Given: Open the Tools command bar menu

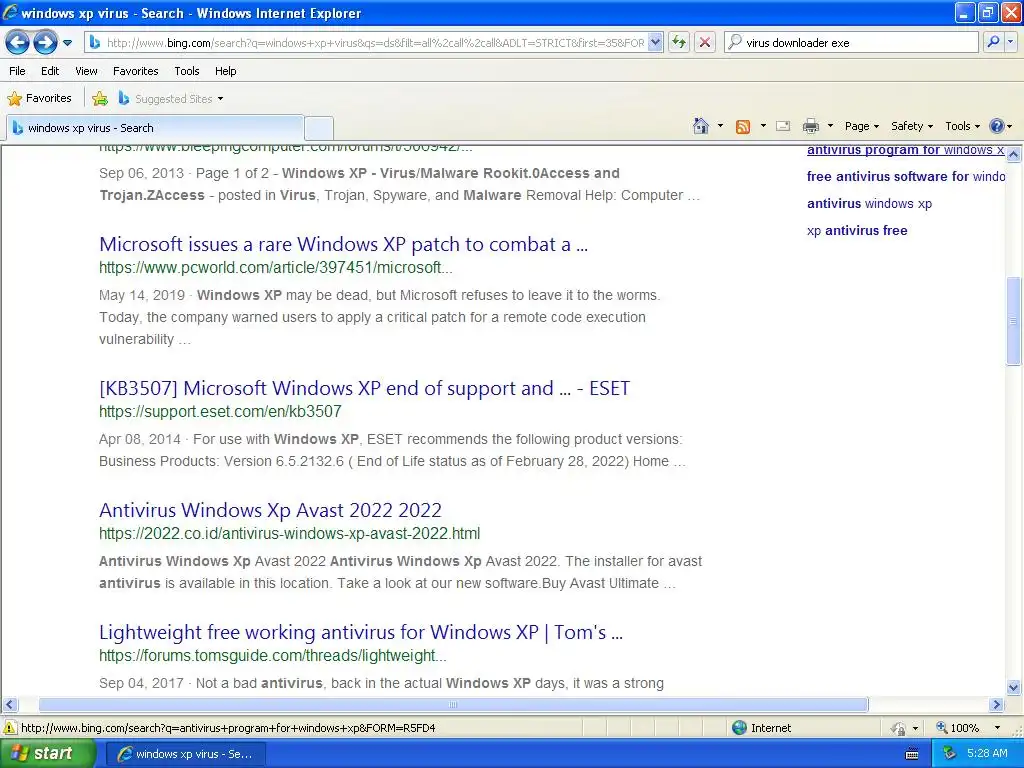Looking at the screenshot, I should pos(962,126).
